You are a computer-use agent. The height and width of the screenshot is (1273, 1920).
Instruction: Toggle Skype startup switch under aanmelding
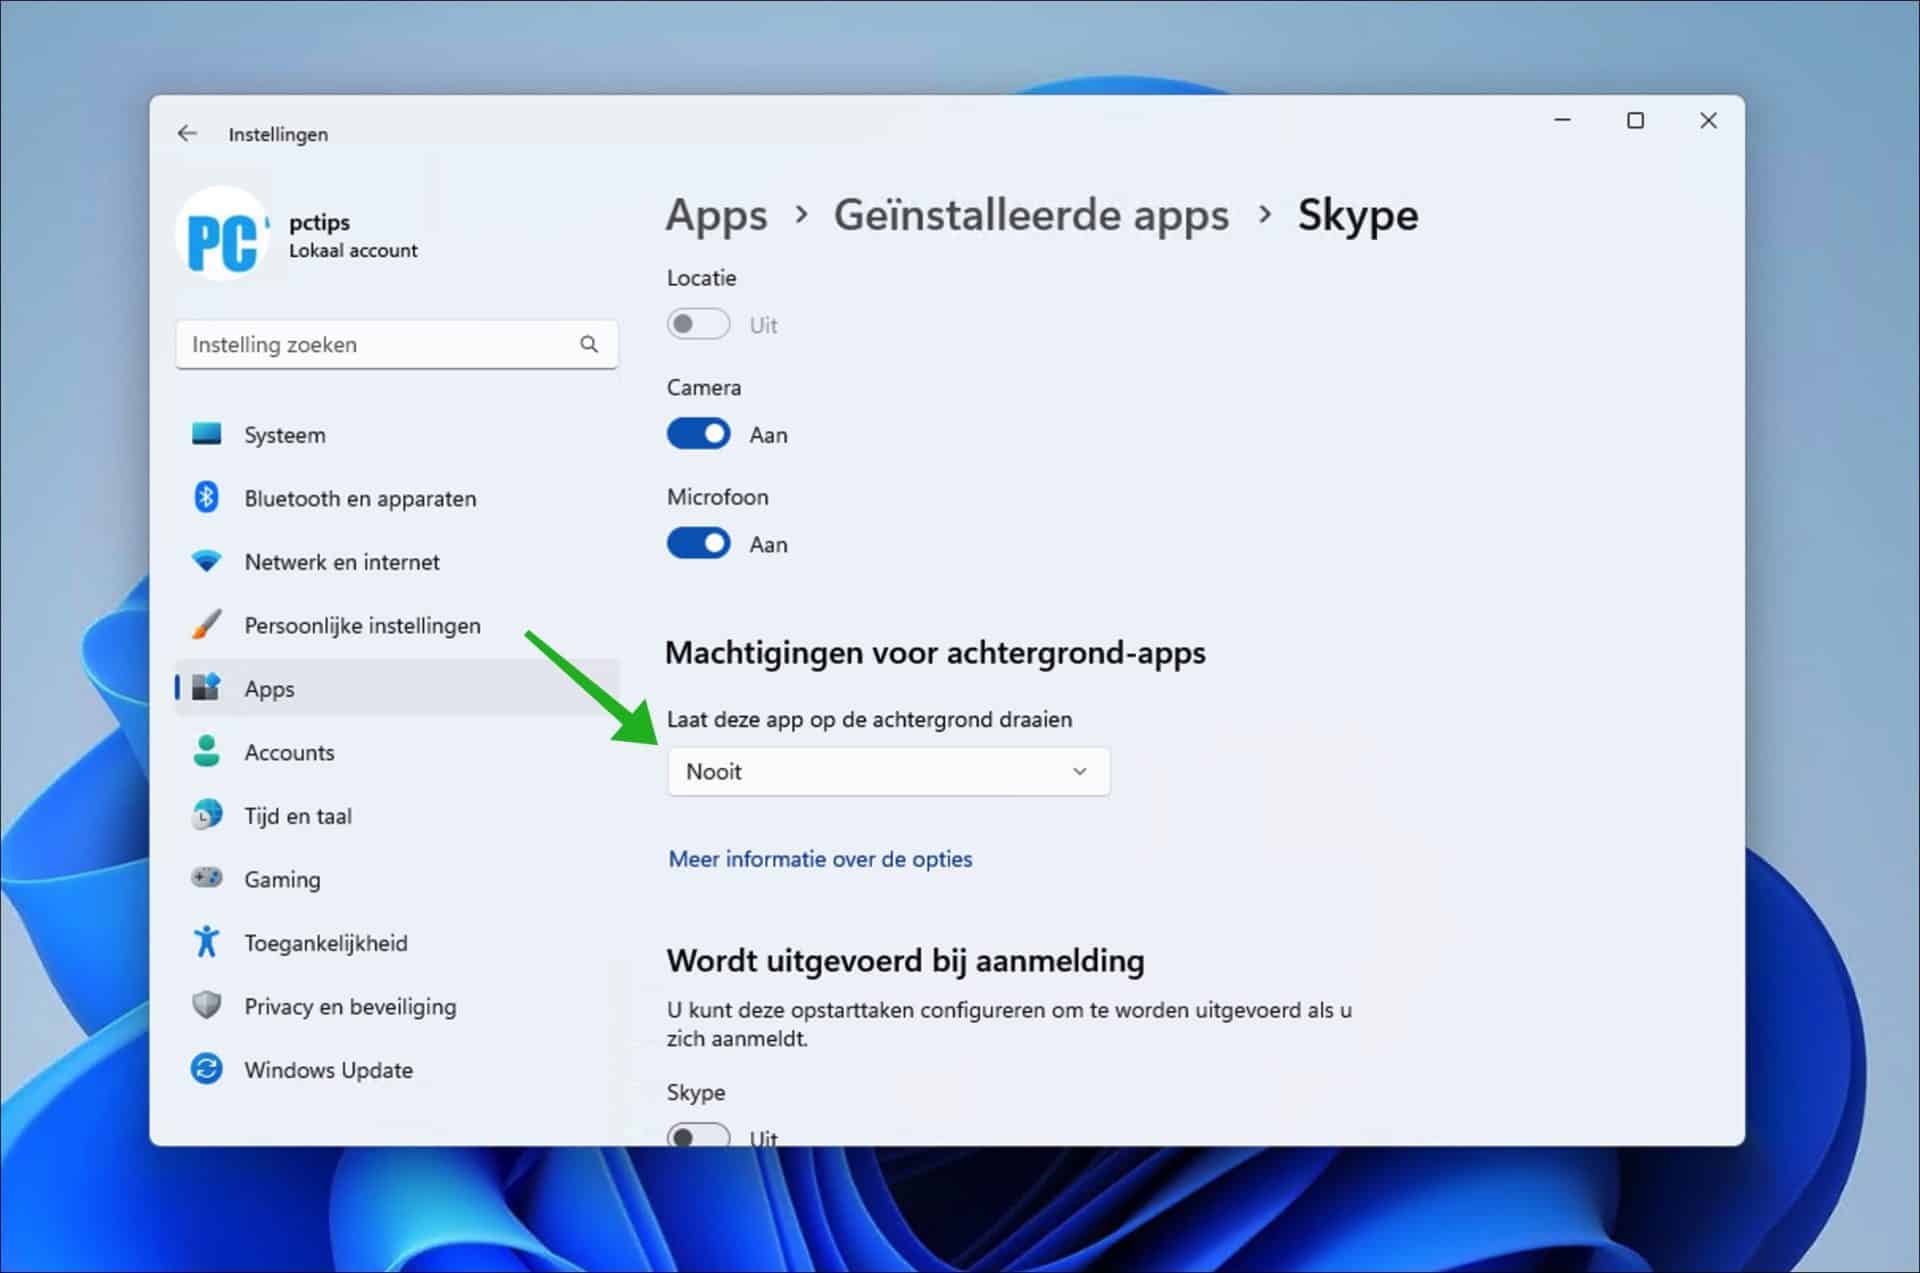(x=698, y=1136)
